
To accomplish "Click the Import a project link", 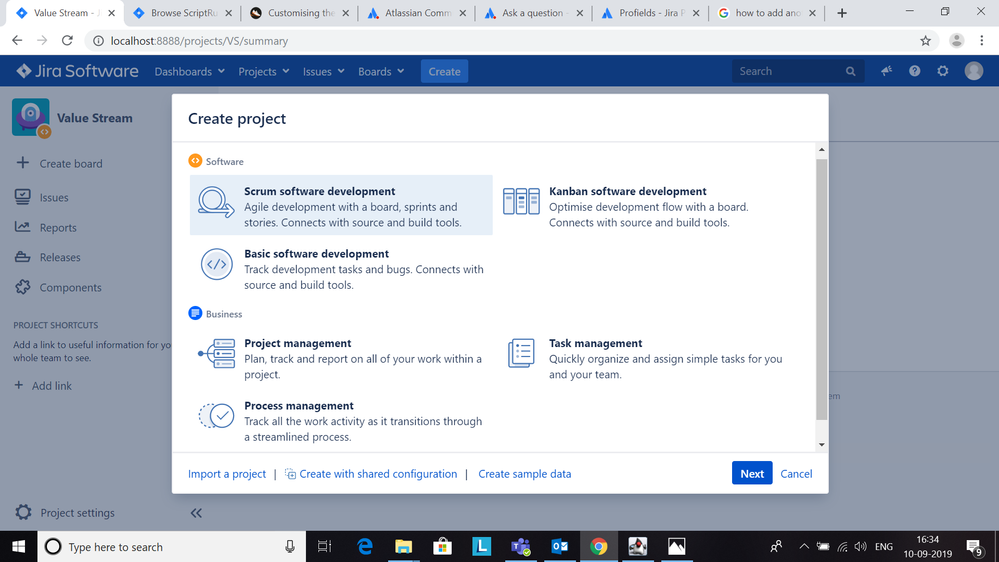I will click(x=227, y=473).
